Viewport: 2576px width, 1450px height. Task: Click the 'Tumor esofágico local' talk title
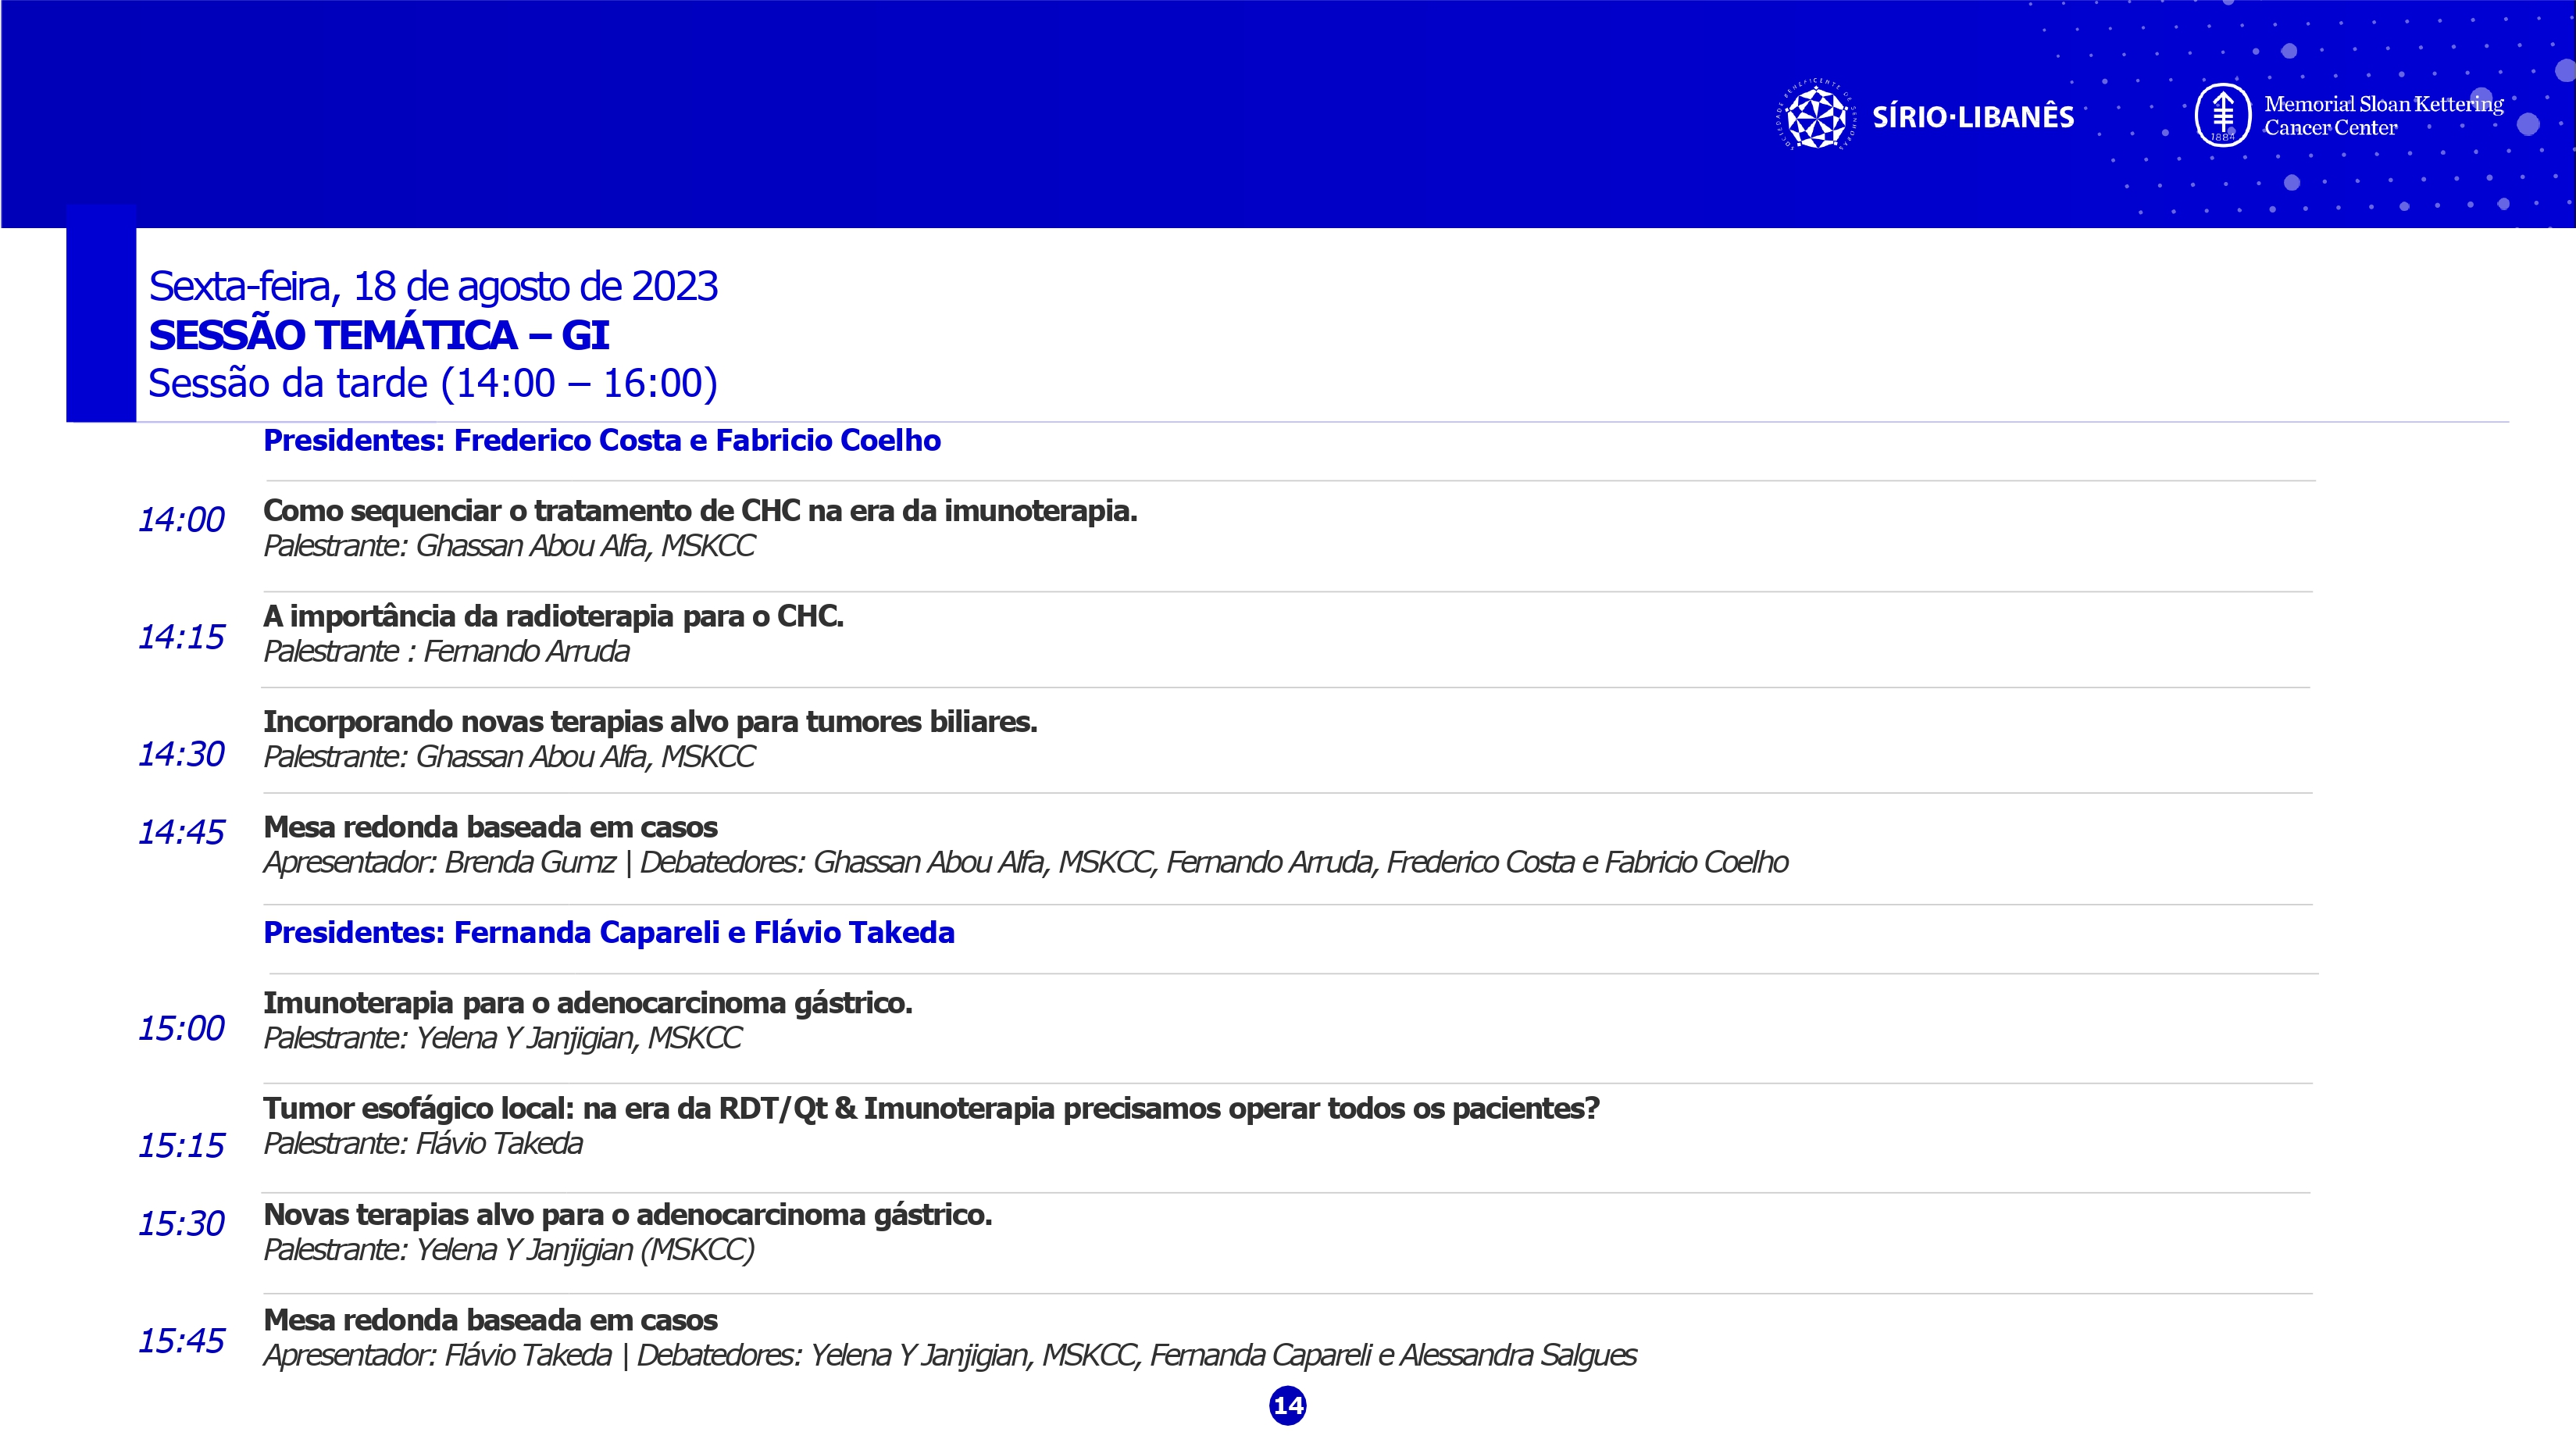point(931,1108)
